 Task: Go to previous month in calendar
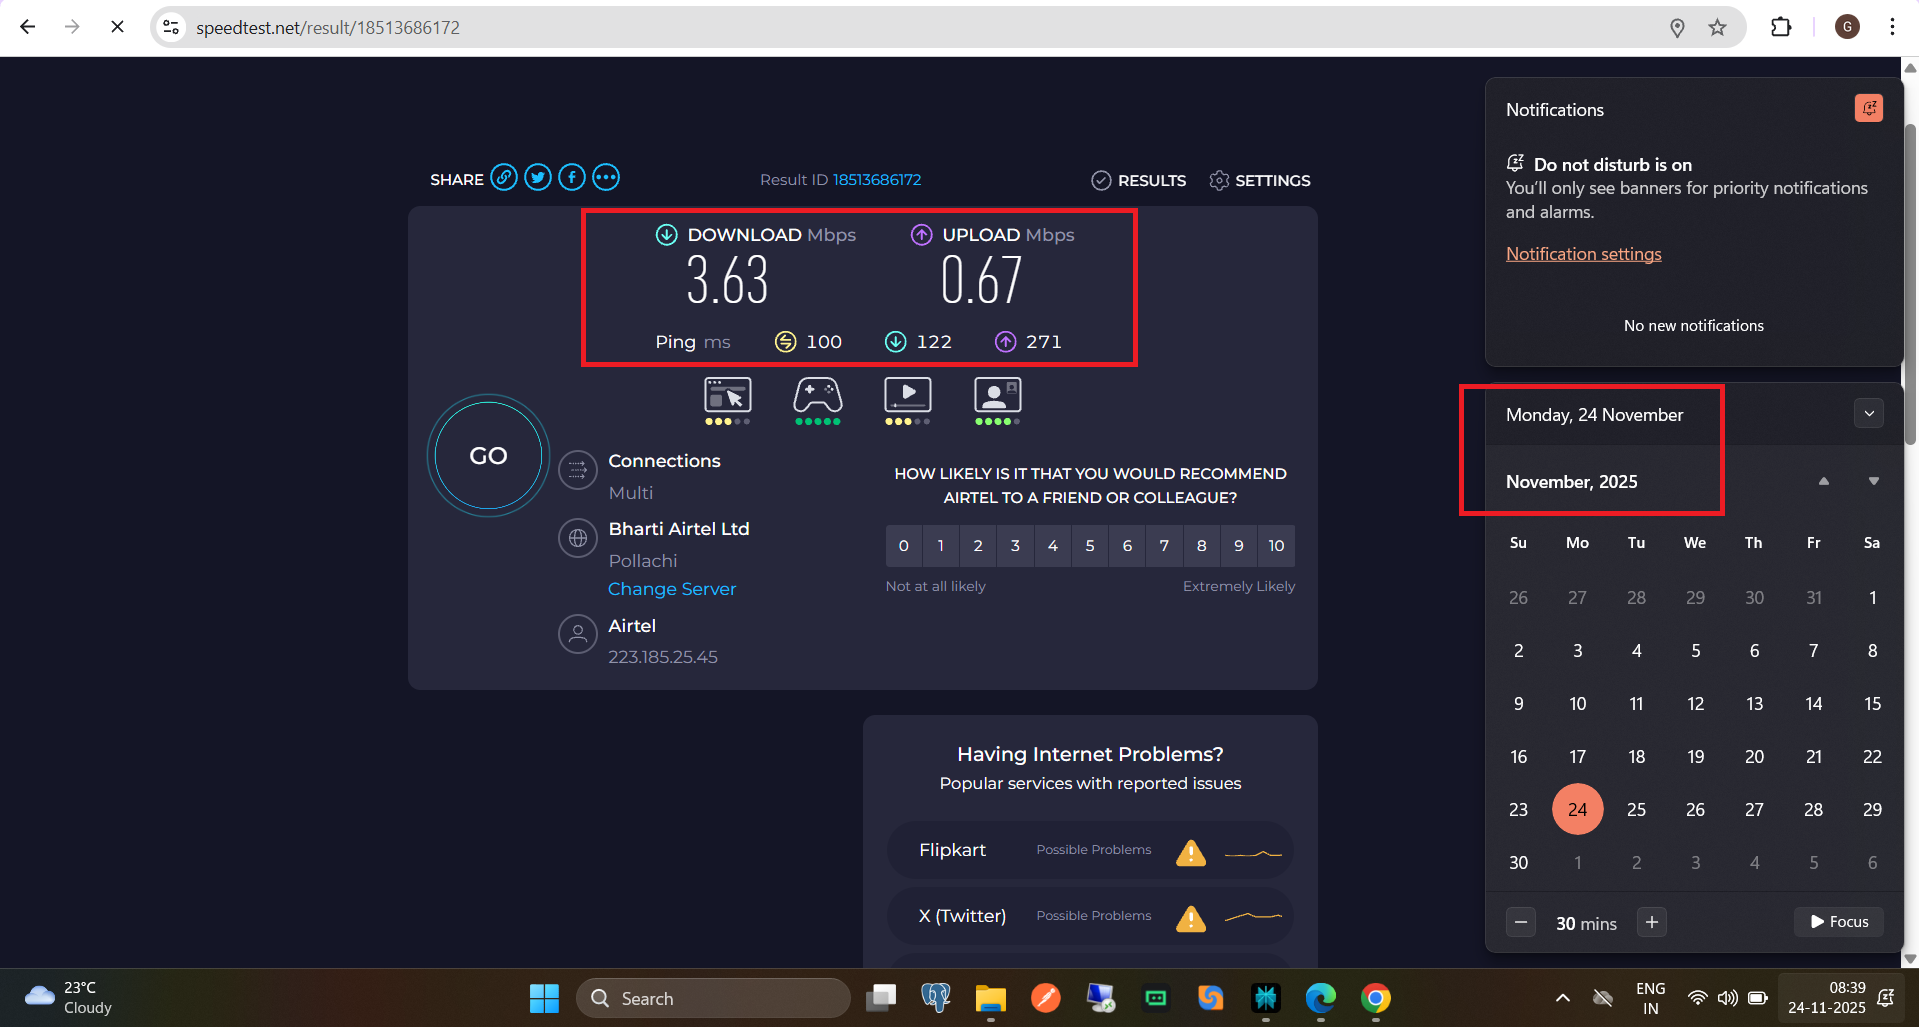click(x=1823, y=482)
